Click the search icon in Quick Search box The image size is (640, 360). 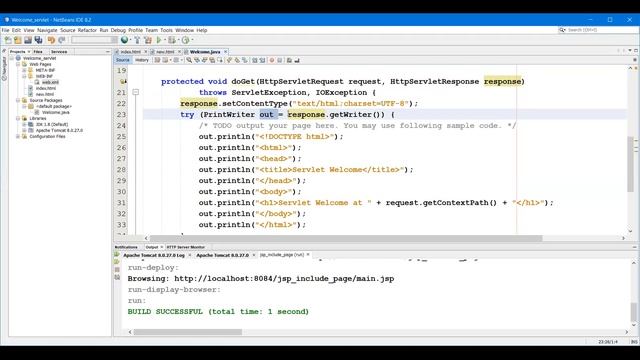pos(562,30)
